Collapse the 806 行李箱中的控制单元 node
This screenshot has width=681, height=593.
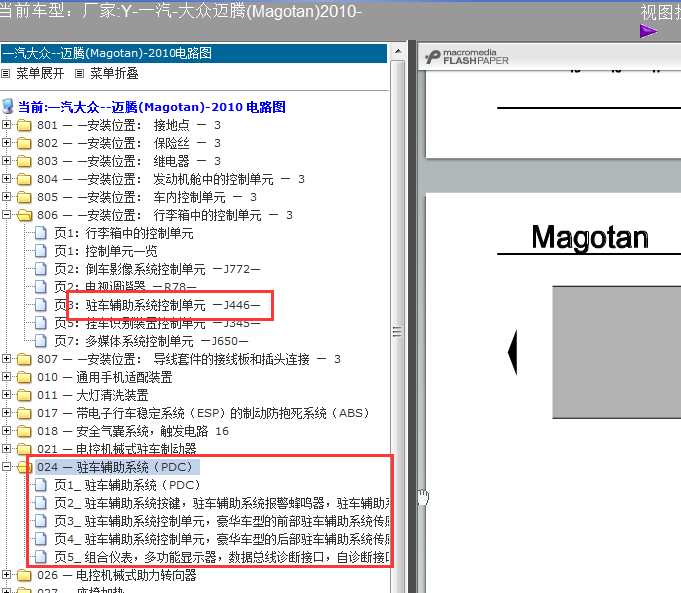(x=6, y=215)
